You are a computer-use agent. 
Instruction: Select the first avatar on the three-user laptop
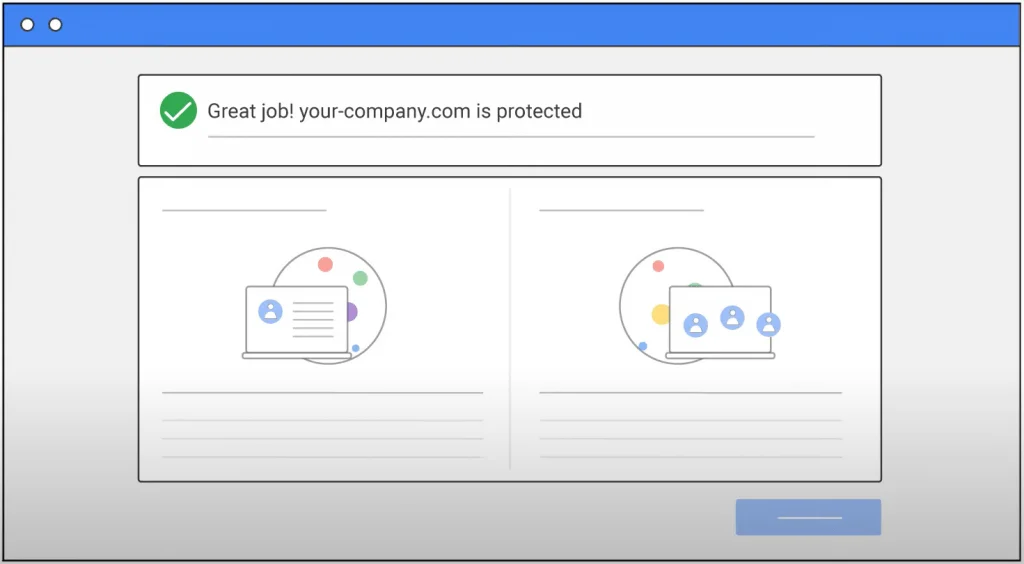pos(695,325)
